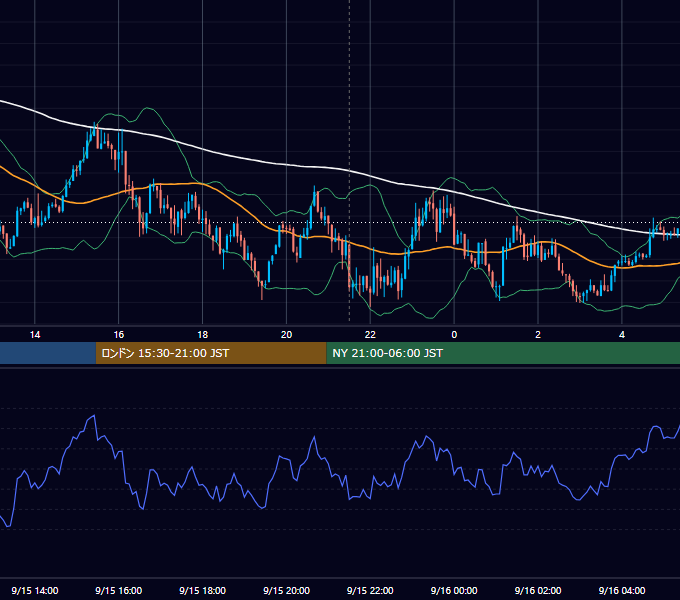This screenshot has width=680, height=600.
Task: Click the 4 hour label on the time axis
Action: click(x=622, y=335)
